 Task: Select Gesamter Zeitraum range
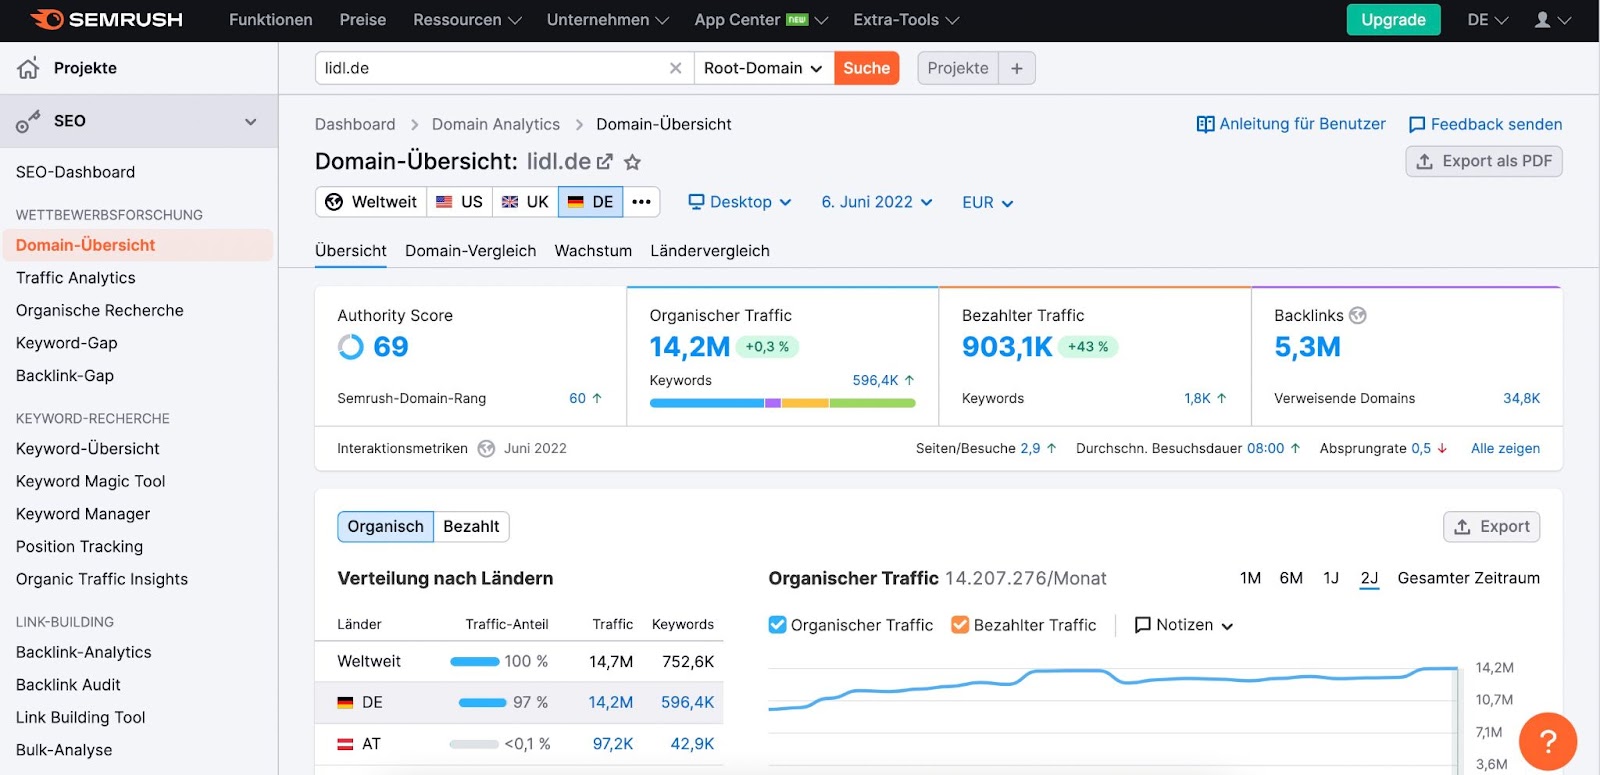1468,578
